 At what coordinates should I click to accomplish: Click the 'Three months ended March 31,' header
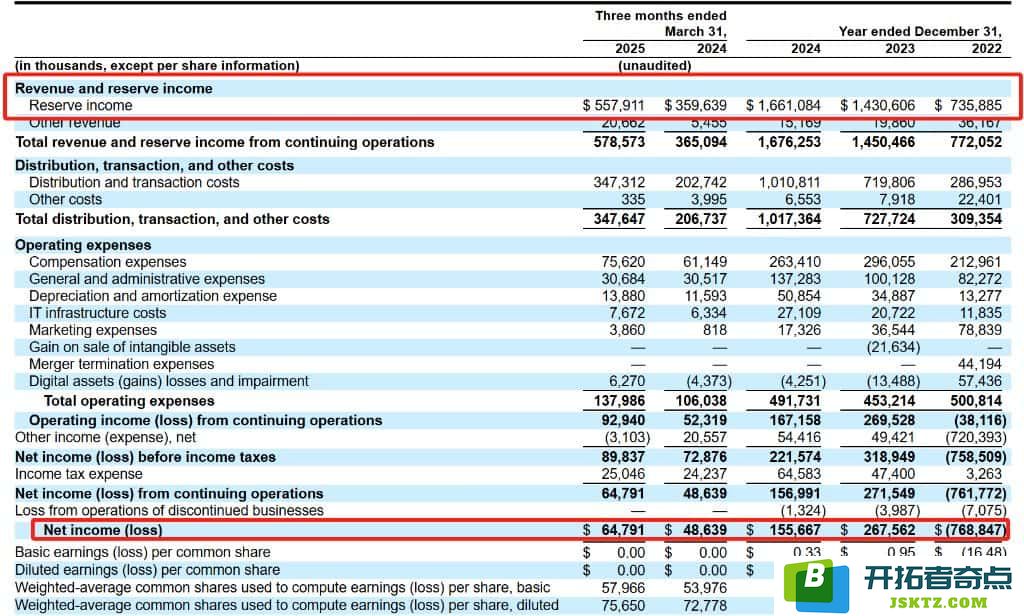pyautogui.click(x=660, y=24)
